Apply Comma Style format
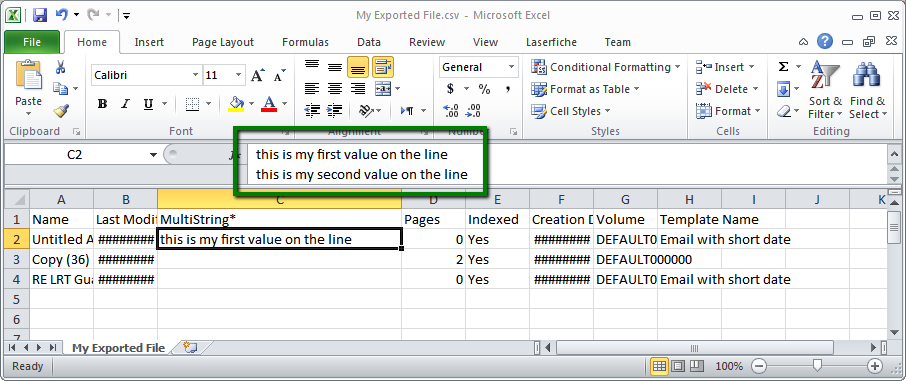The height and width of the screenshot is (381, 906). [x=507, y=89]
